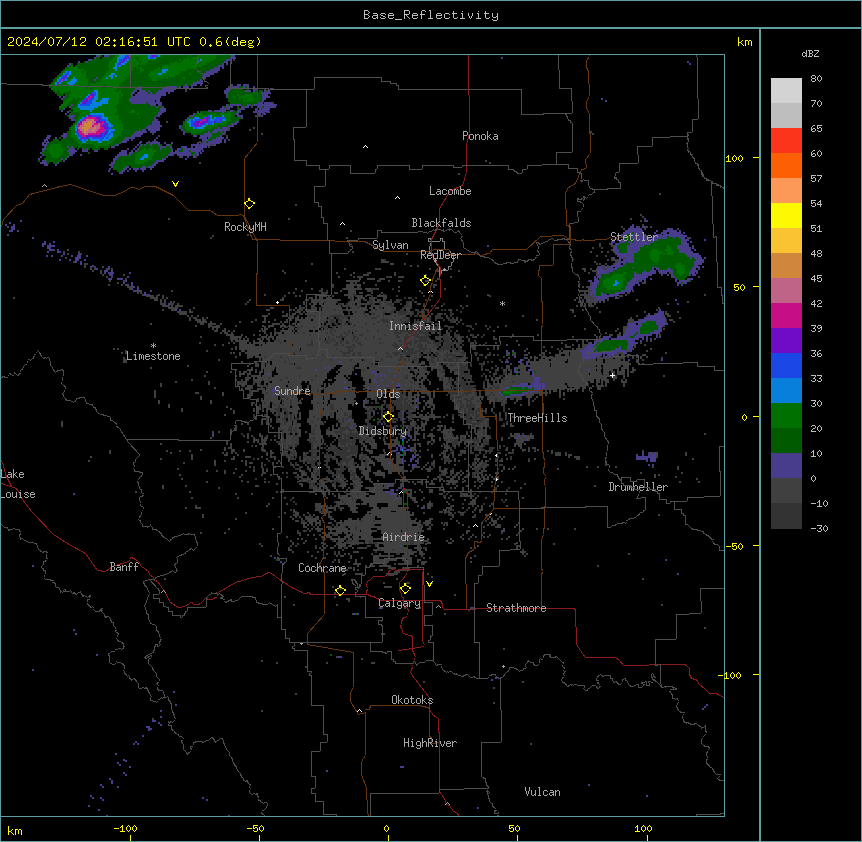Viewport: 862px width, 842px height.
Task: Click the Lacombe label
Action: (x=450, y=191)
